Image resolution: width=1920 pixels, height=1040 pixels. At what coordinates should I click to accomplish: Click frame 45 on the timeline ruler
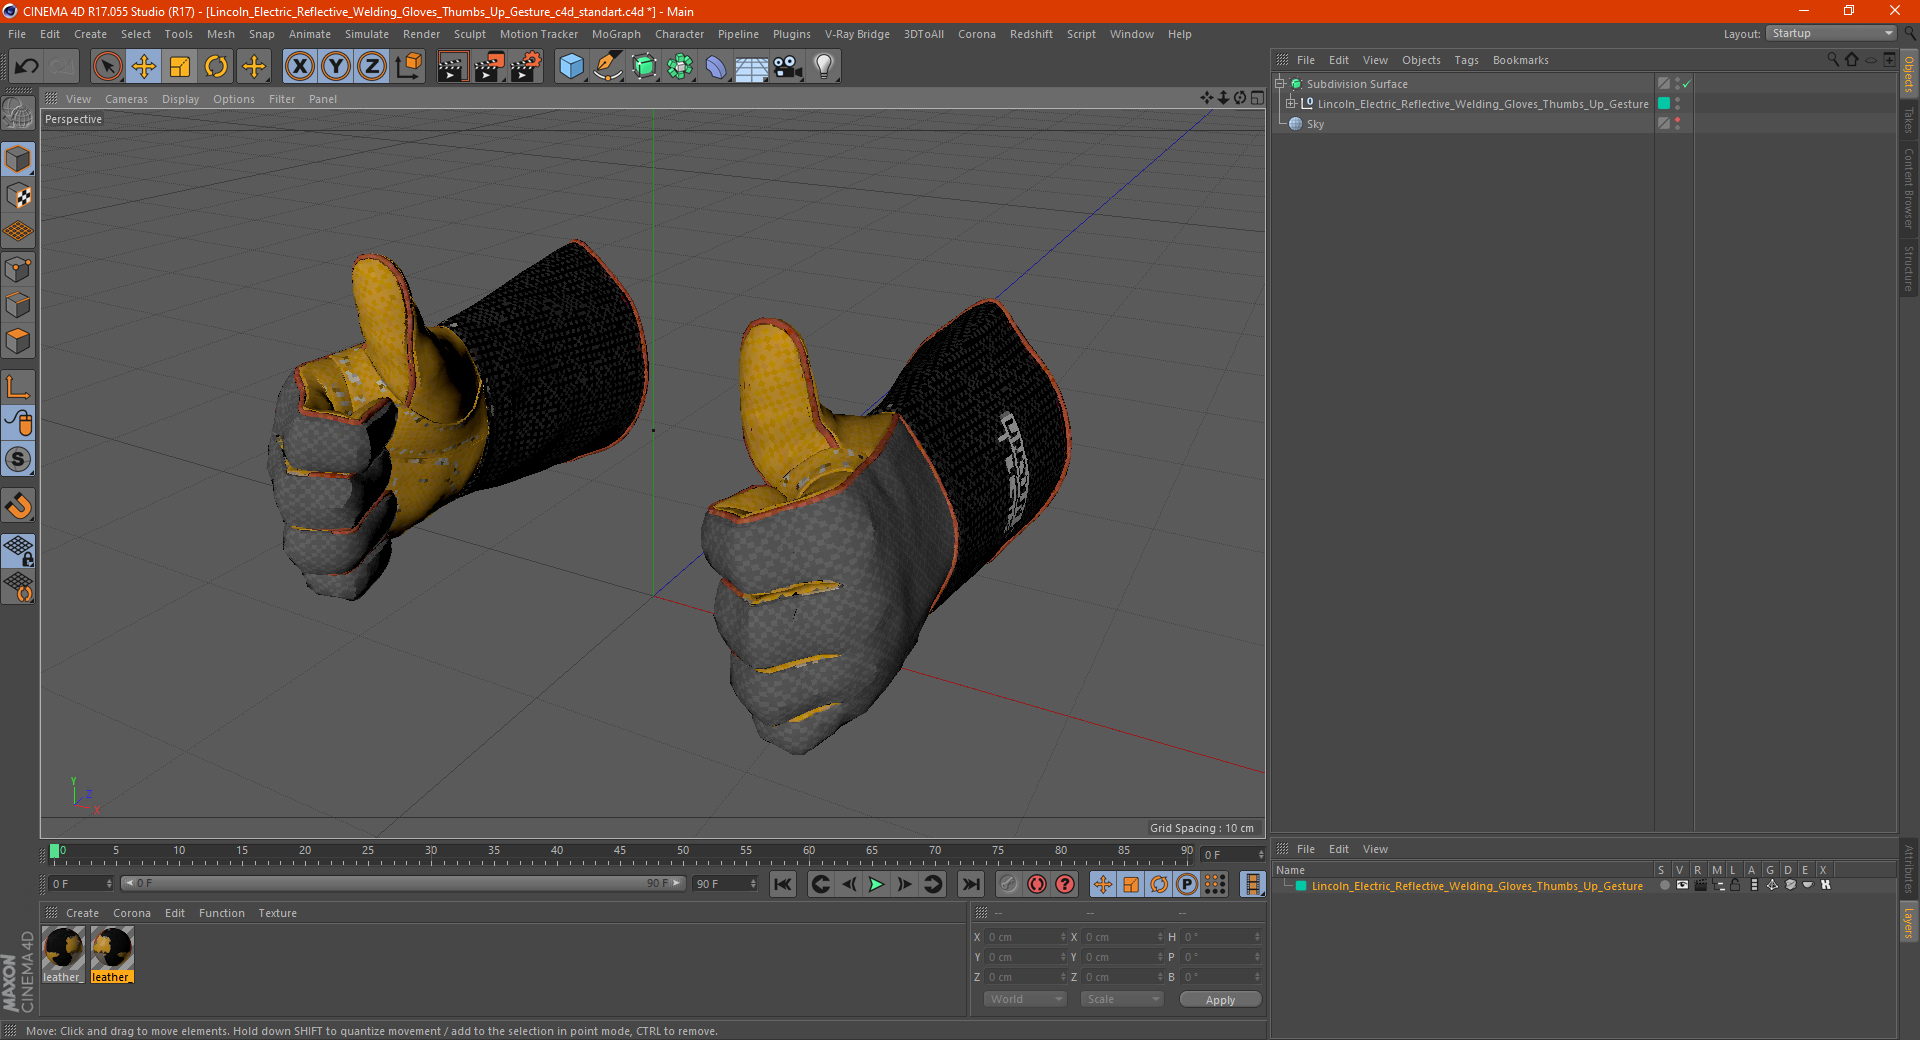coord(619,852)
